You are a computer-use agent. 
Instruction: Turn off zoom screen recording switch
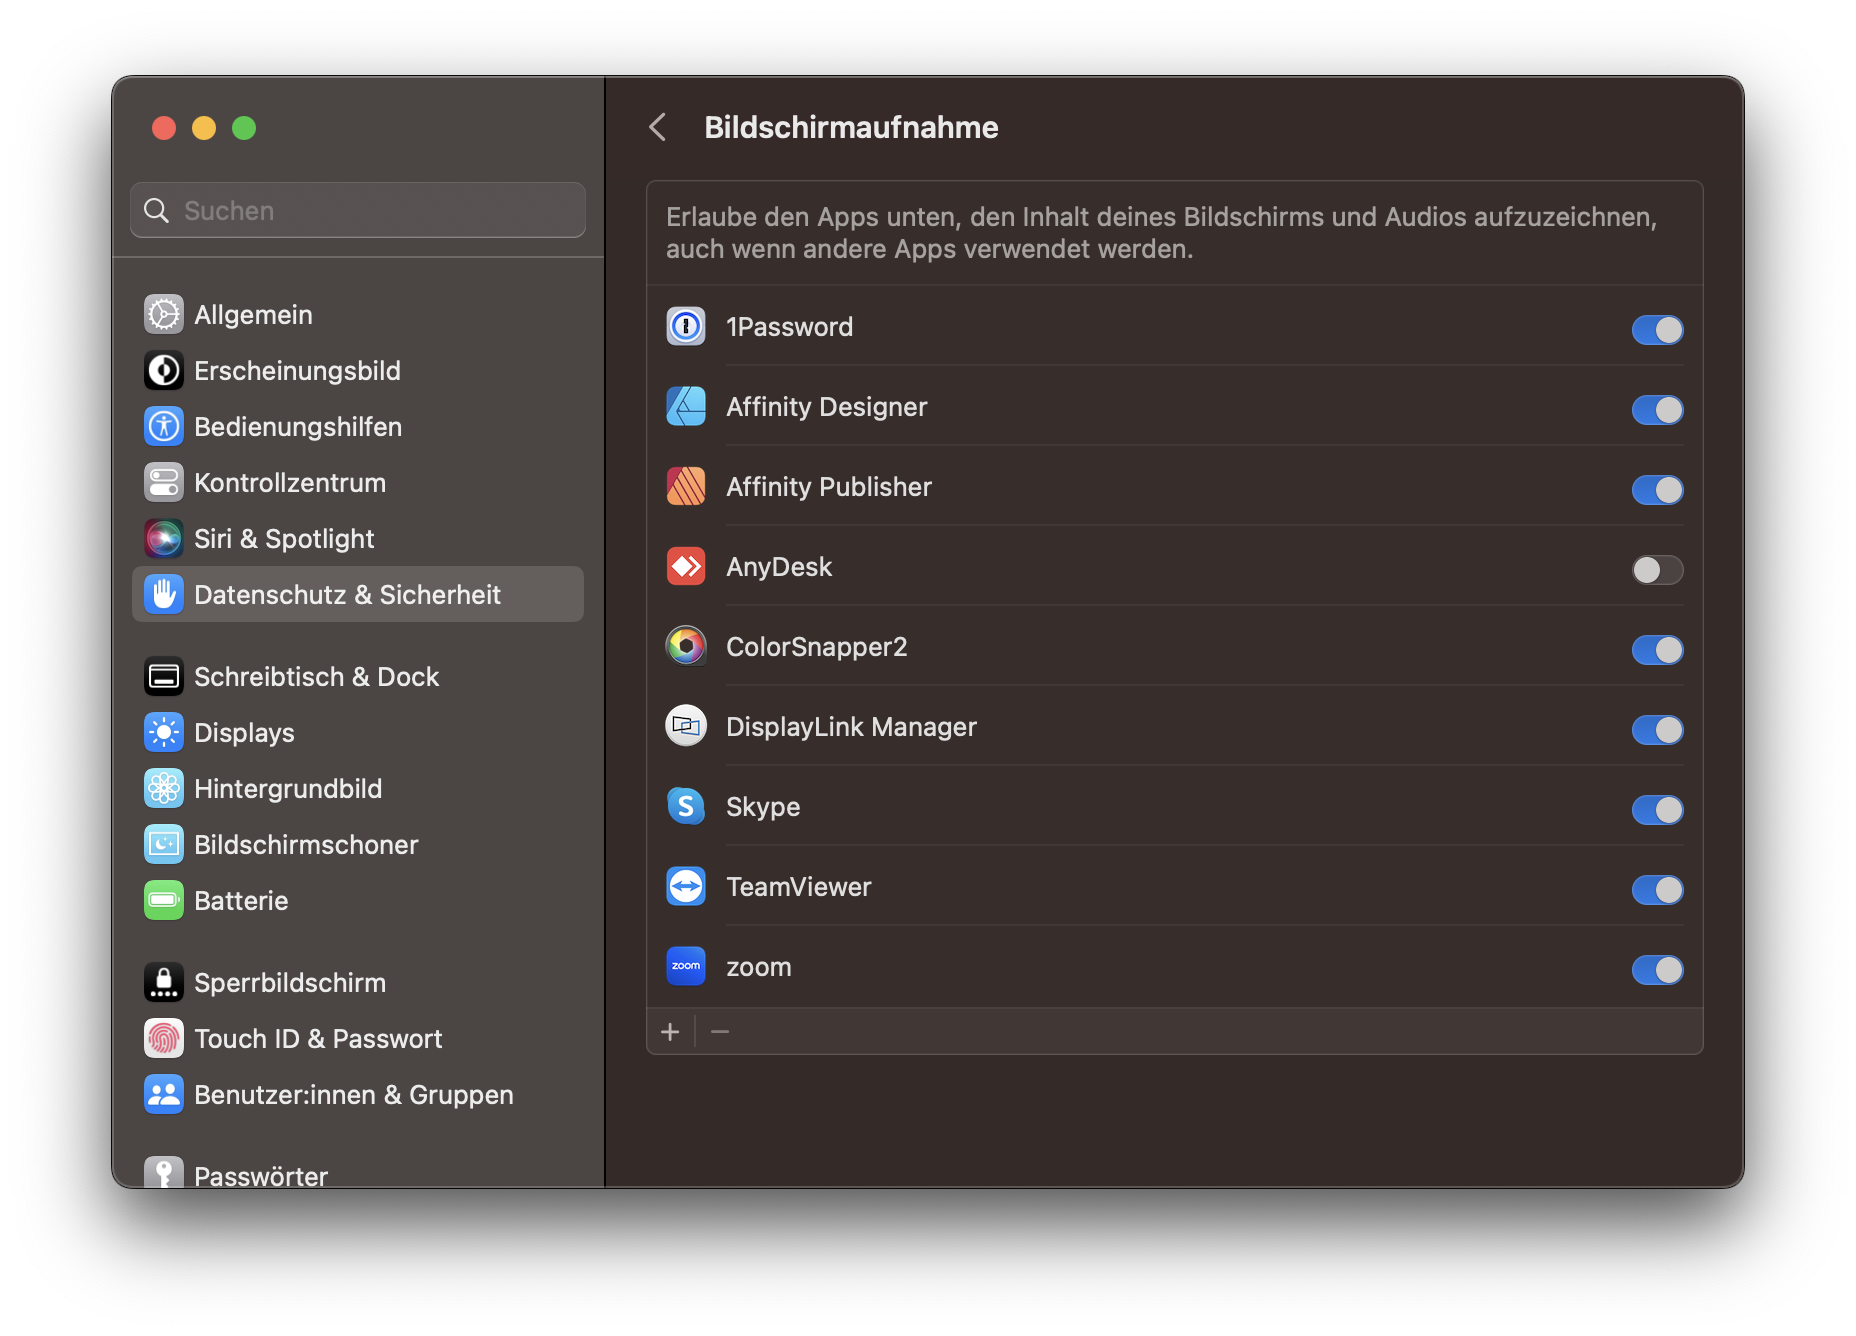[x=1657, y=969]
